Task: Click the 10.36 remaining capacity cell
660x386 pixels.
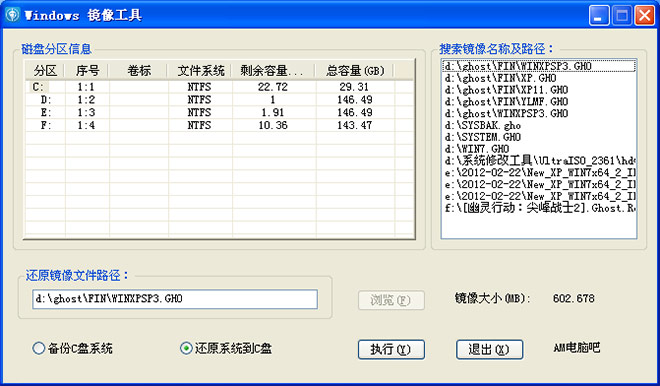Action: pyautogui.click(x=273, y=125)
